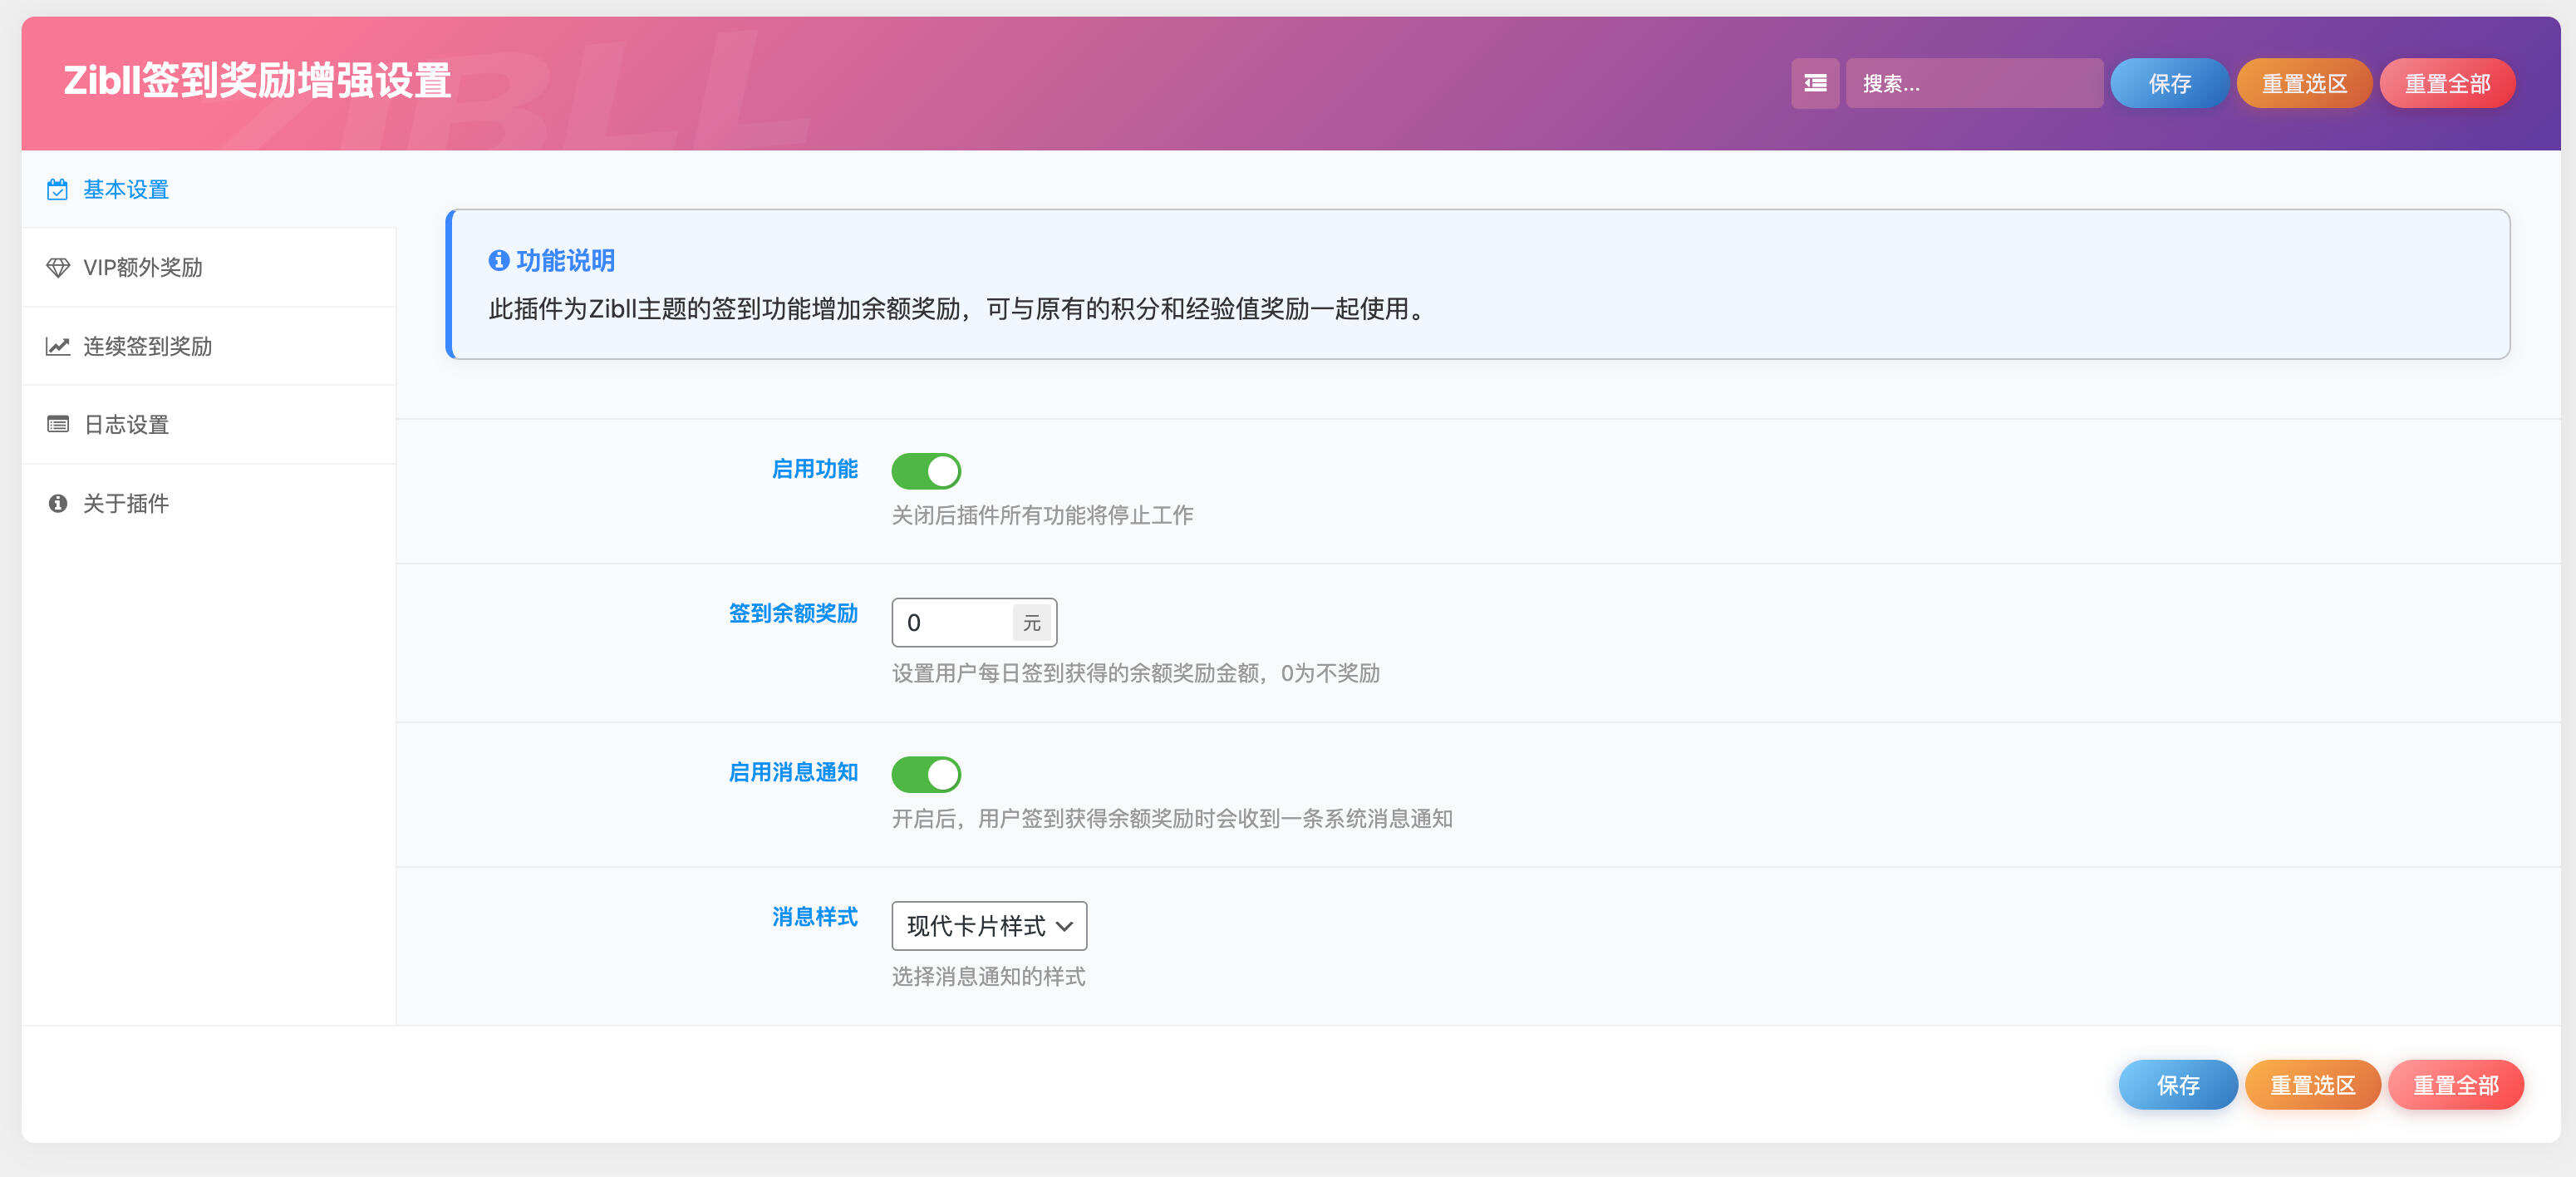The height and width of the screenshot is (1177, 2576).
Task: Click the chart icon next to 连续签到奖励
Action: (x=57, y=345)
